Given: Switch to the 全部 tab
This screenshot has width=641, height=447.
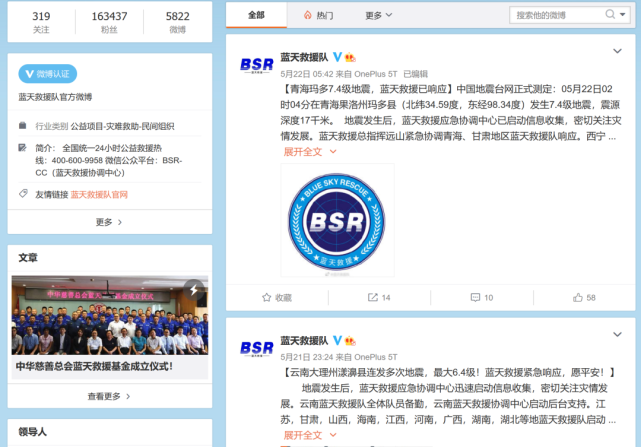Looking at the screenshot, I should [x=256, y=15].
